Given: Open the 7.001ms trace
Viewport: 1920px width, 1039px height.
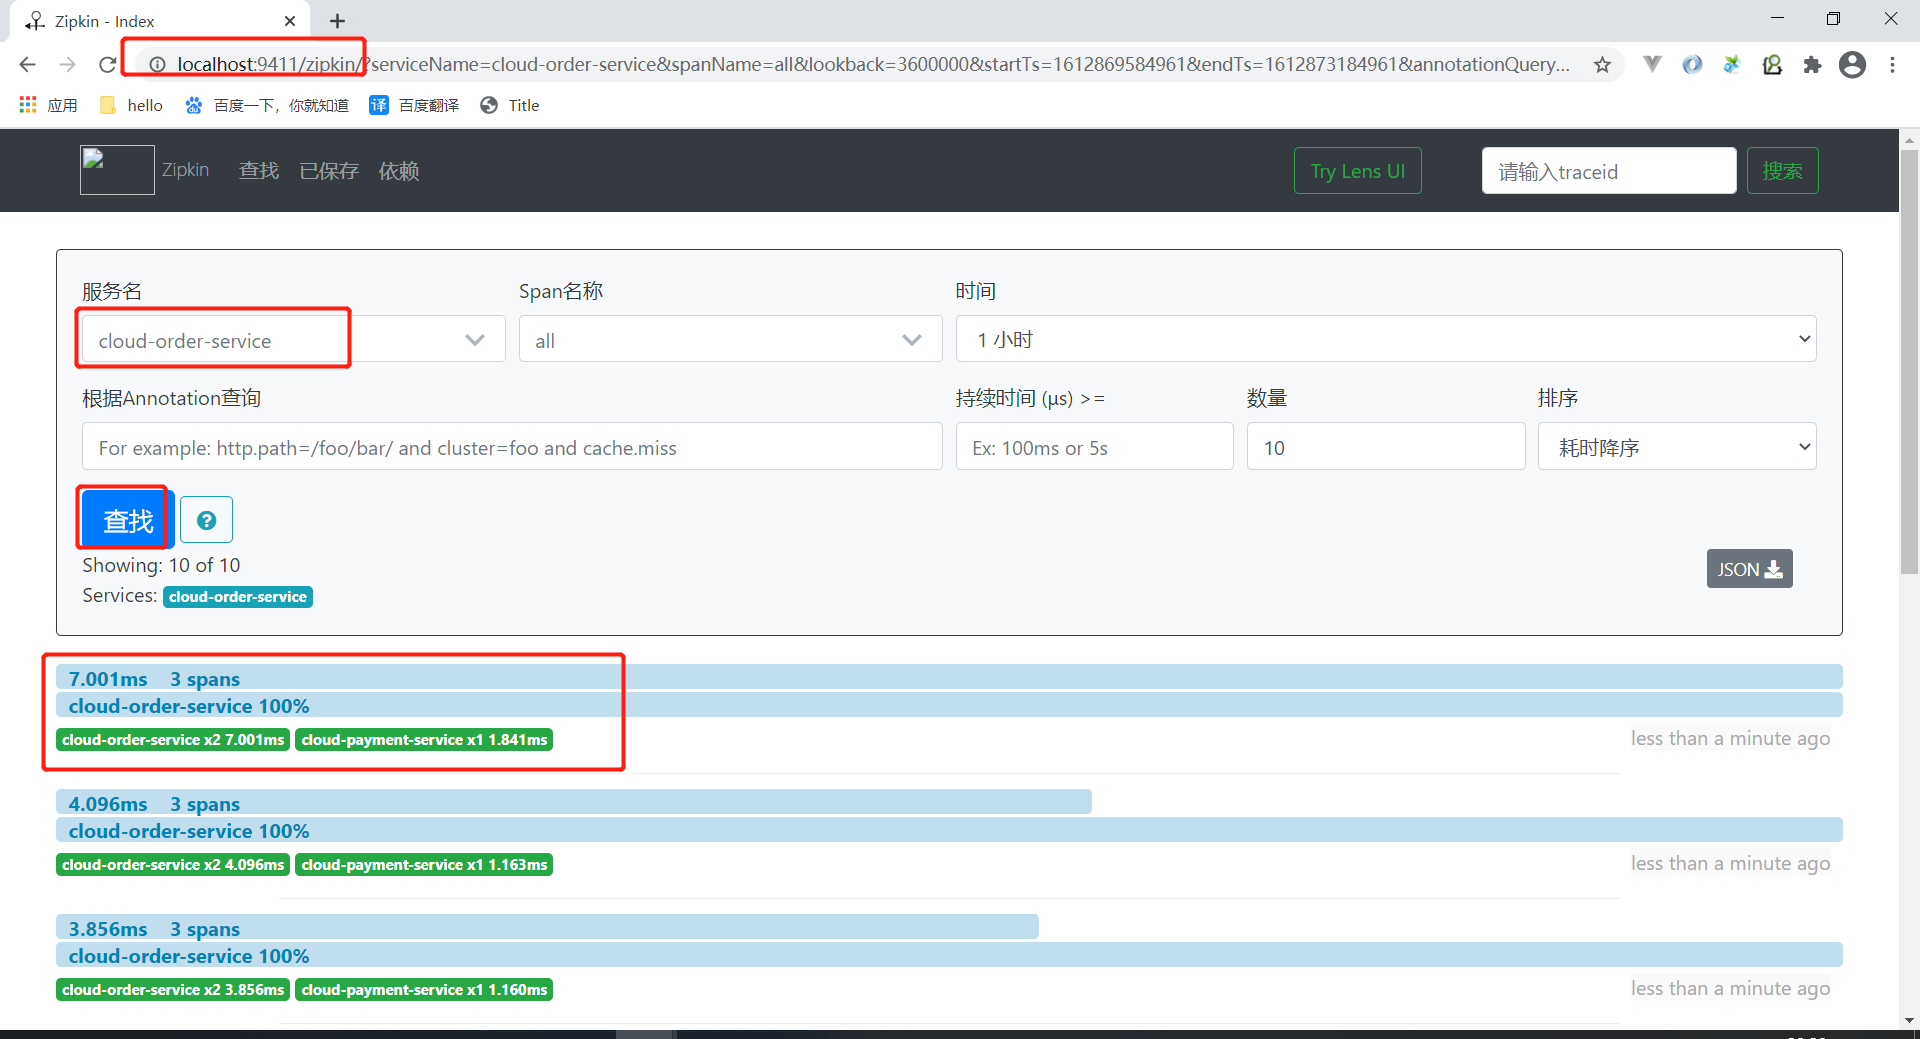Looking at the screenshot, I should pos(949,678).
